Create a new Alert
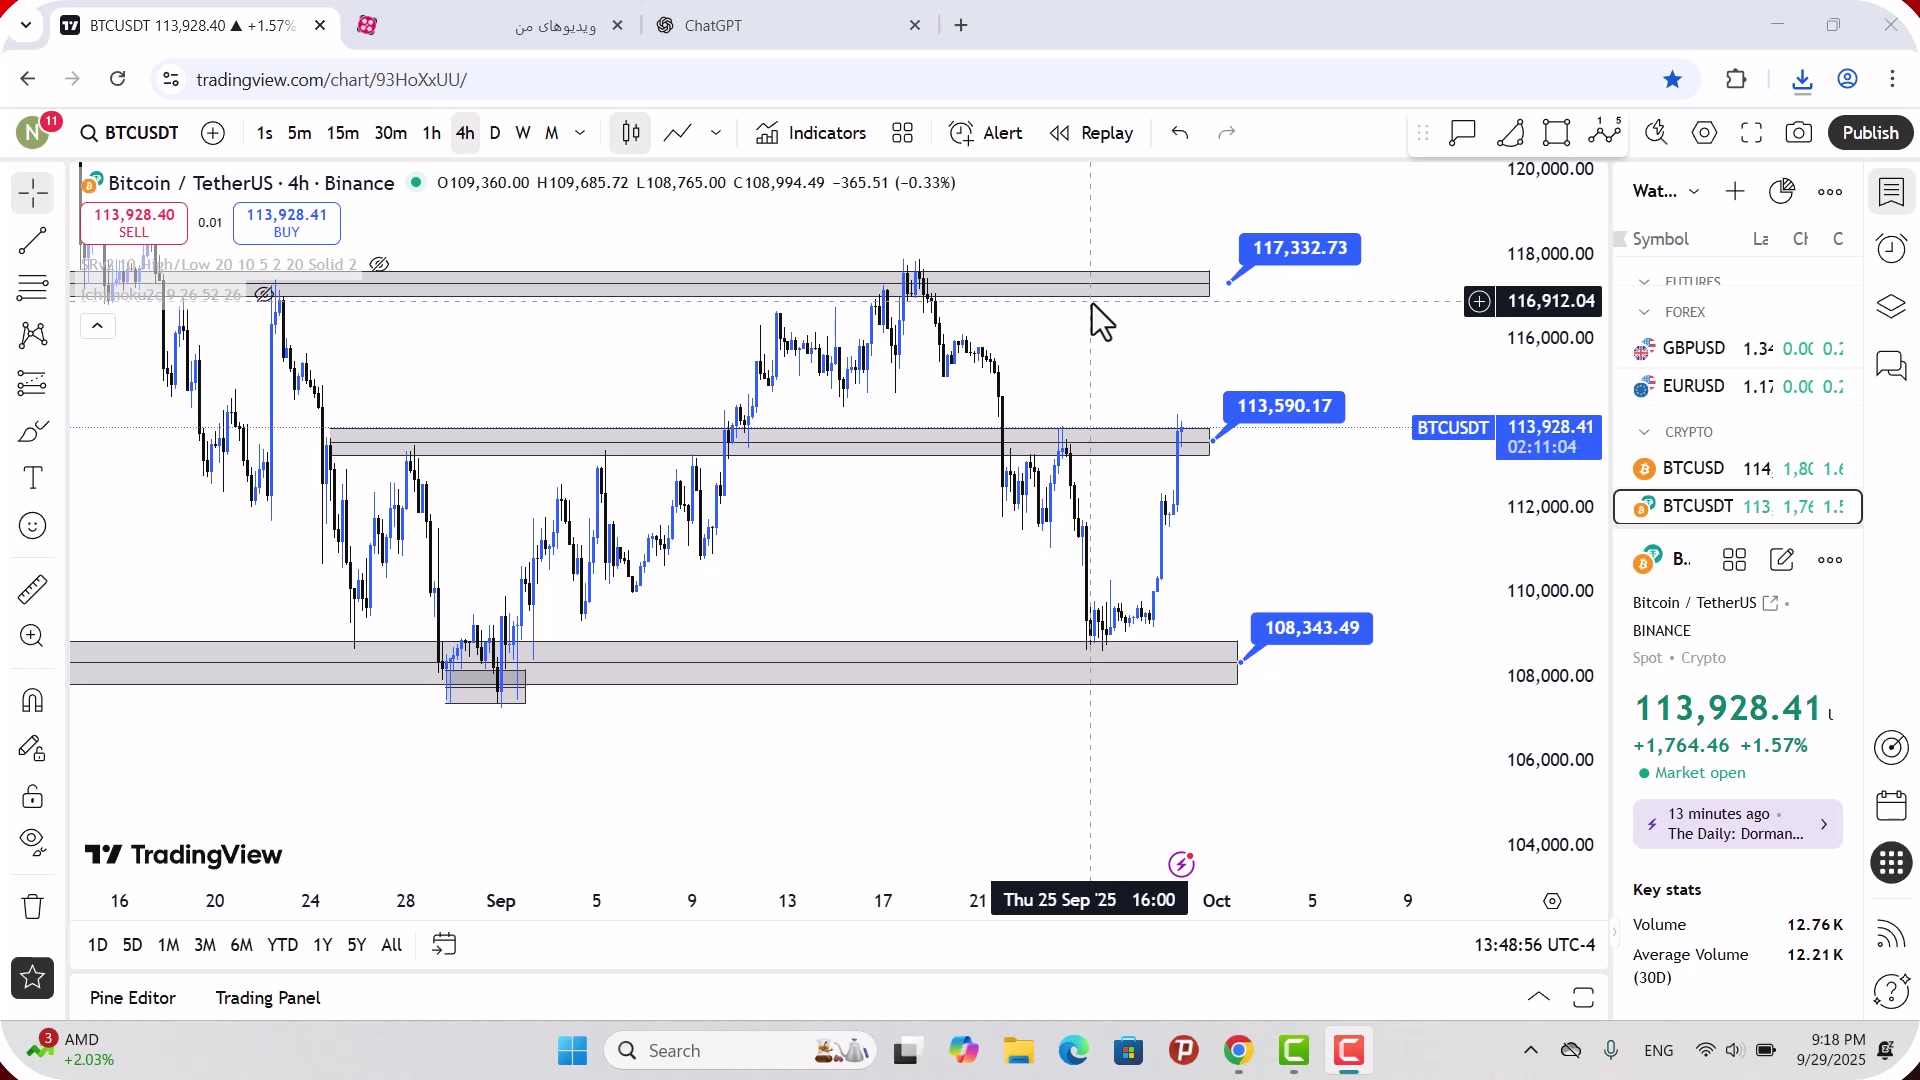 click(986, 133)
